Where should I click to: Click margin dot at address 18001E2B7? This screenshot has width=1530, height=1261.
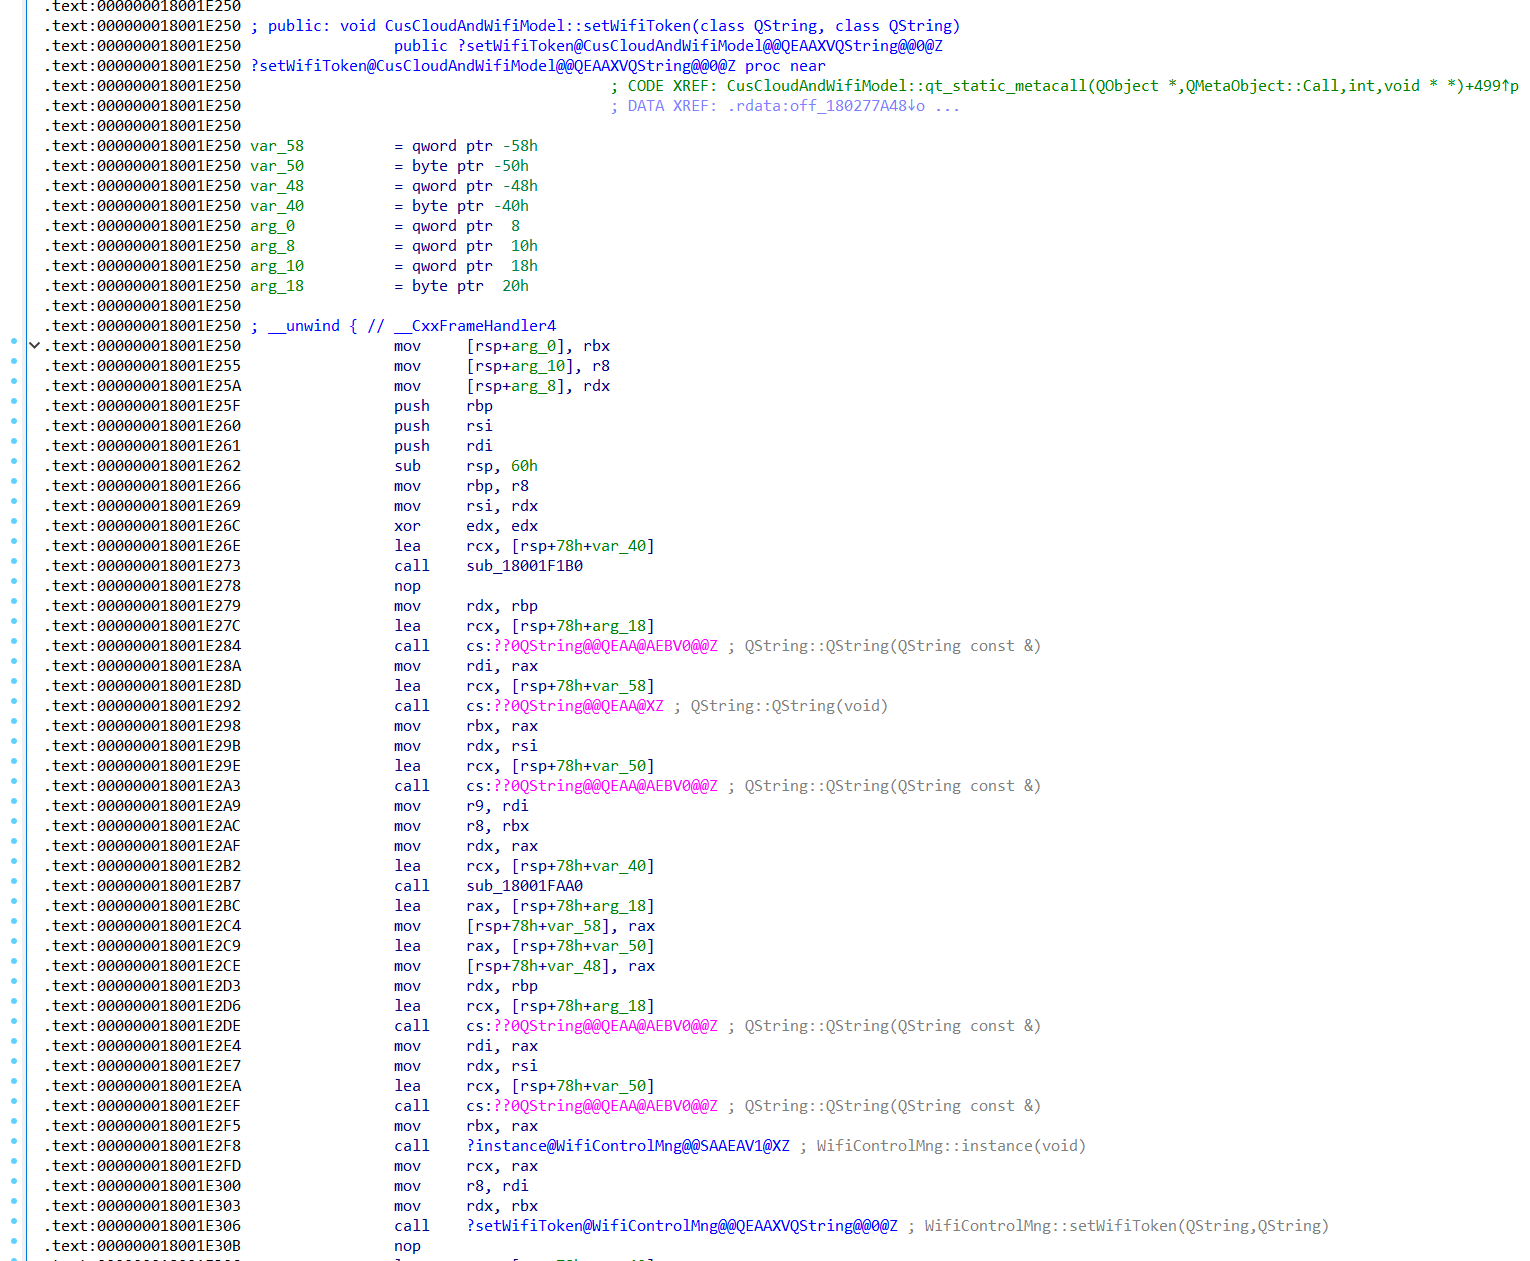(x=14, y=882)
